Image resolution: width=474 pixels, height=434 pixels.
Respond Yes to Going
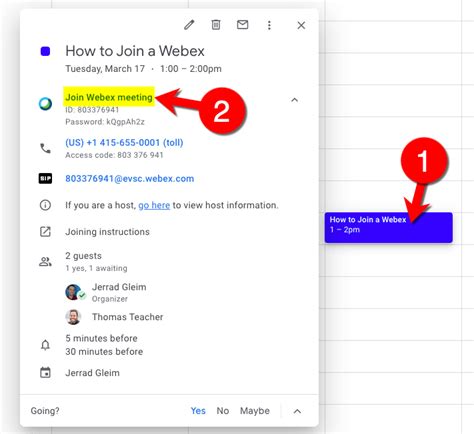[198, 411]
